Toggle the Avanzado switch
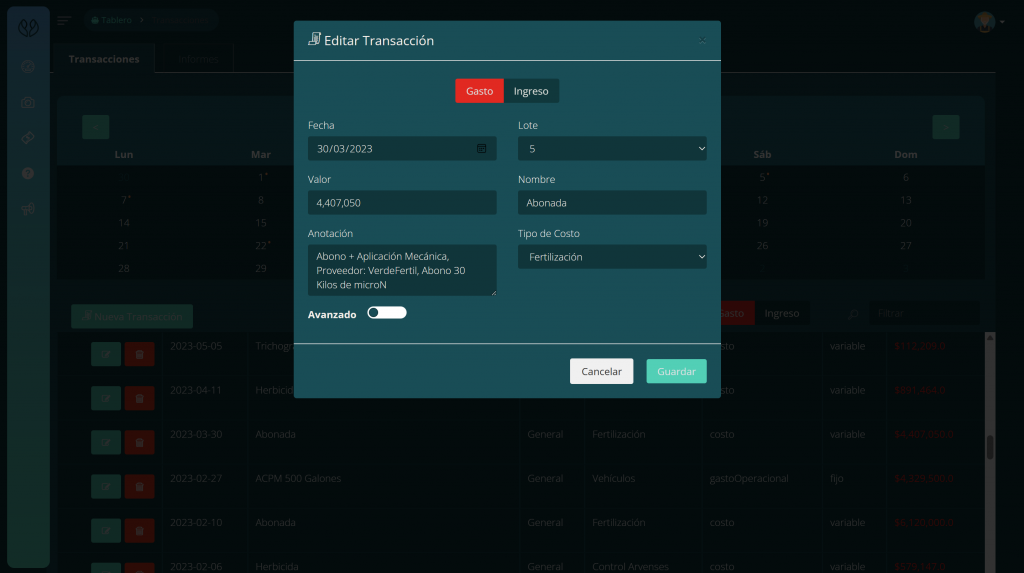The height and width of the screenshot is (573, 1024). 387,313
